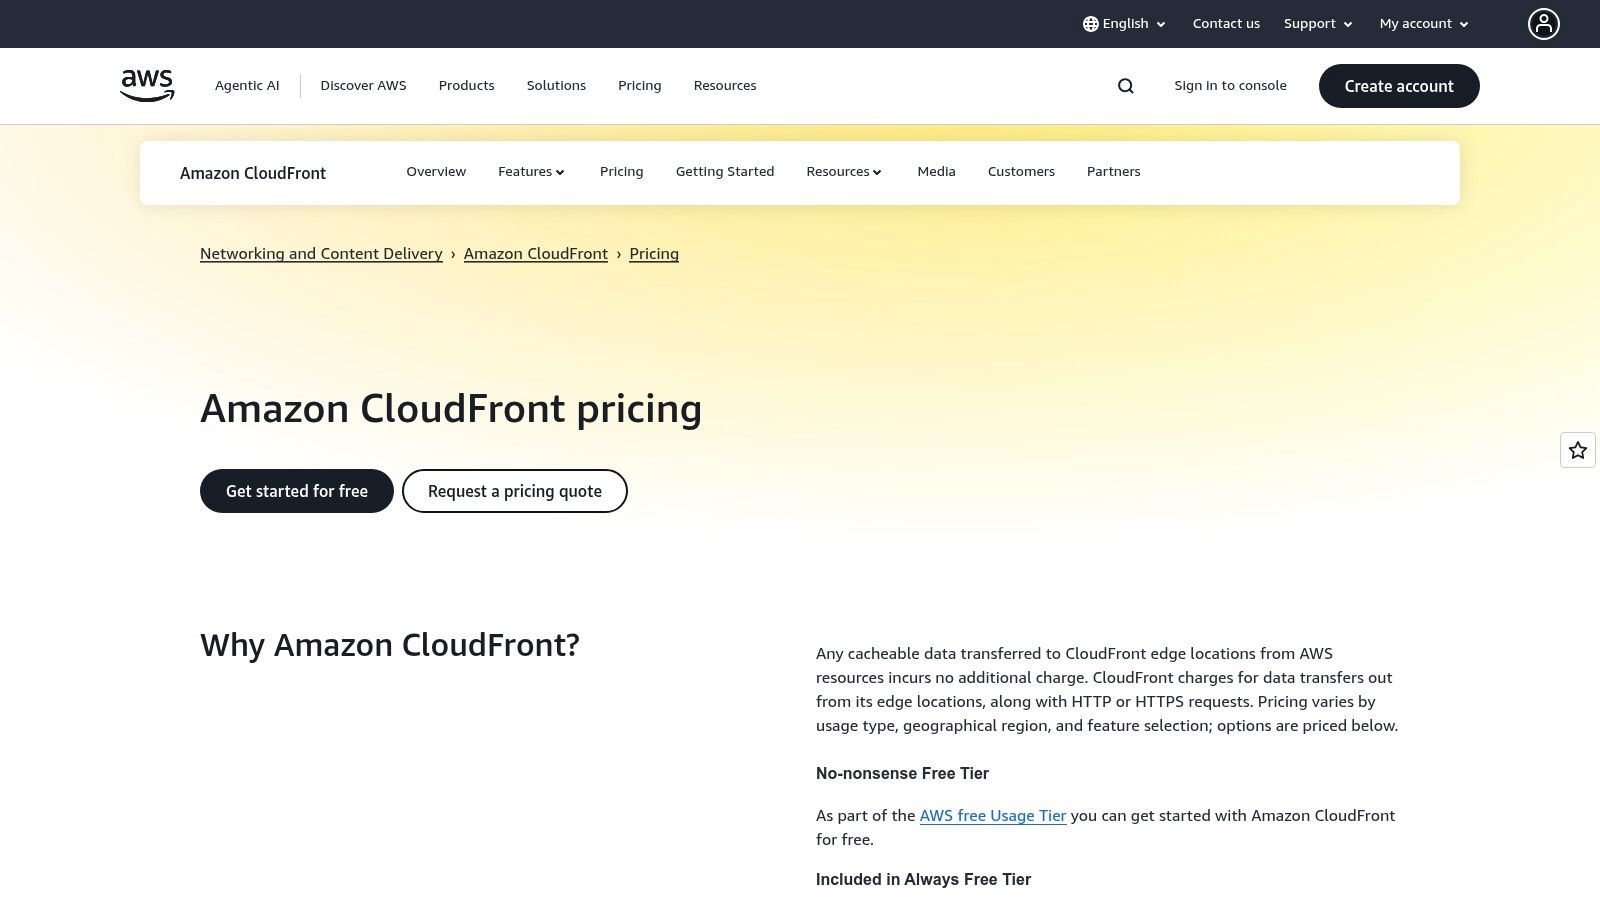Click Pricing breadcrumb link
1600x900 pixels.
(654, 254)
